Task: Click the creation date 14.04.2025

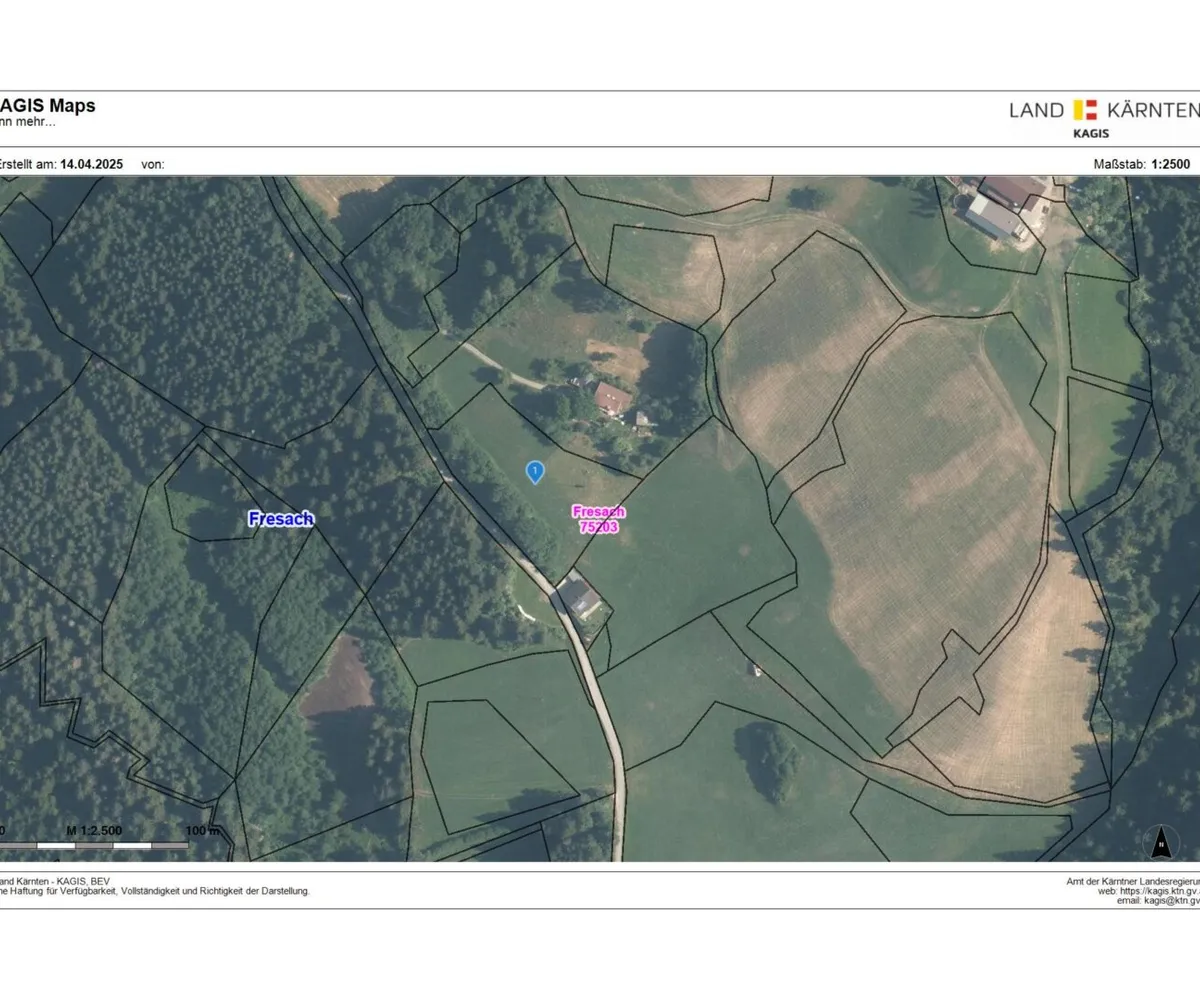Action: click(x=92, y=164)
